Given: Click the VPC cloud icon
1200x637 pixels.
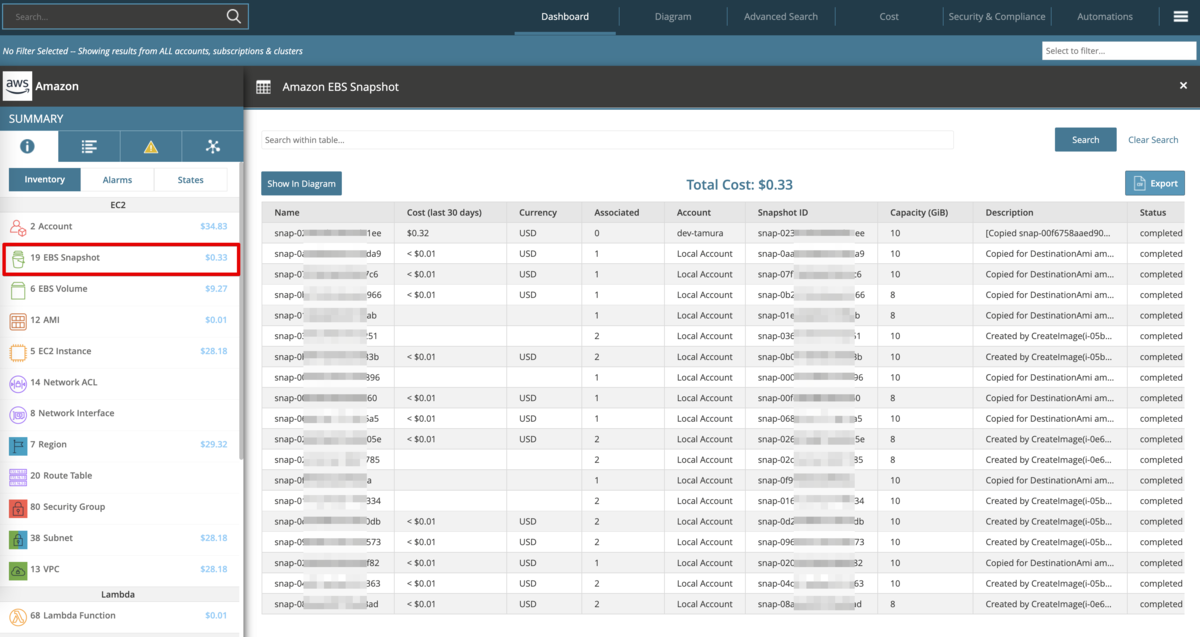Looking at the screenshot, I should [x=17, y=569].
